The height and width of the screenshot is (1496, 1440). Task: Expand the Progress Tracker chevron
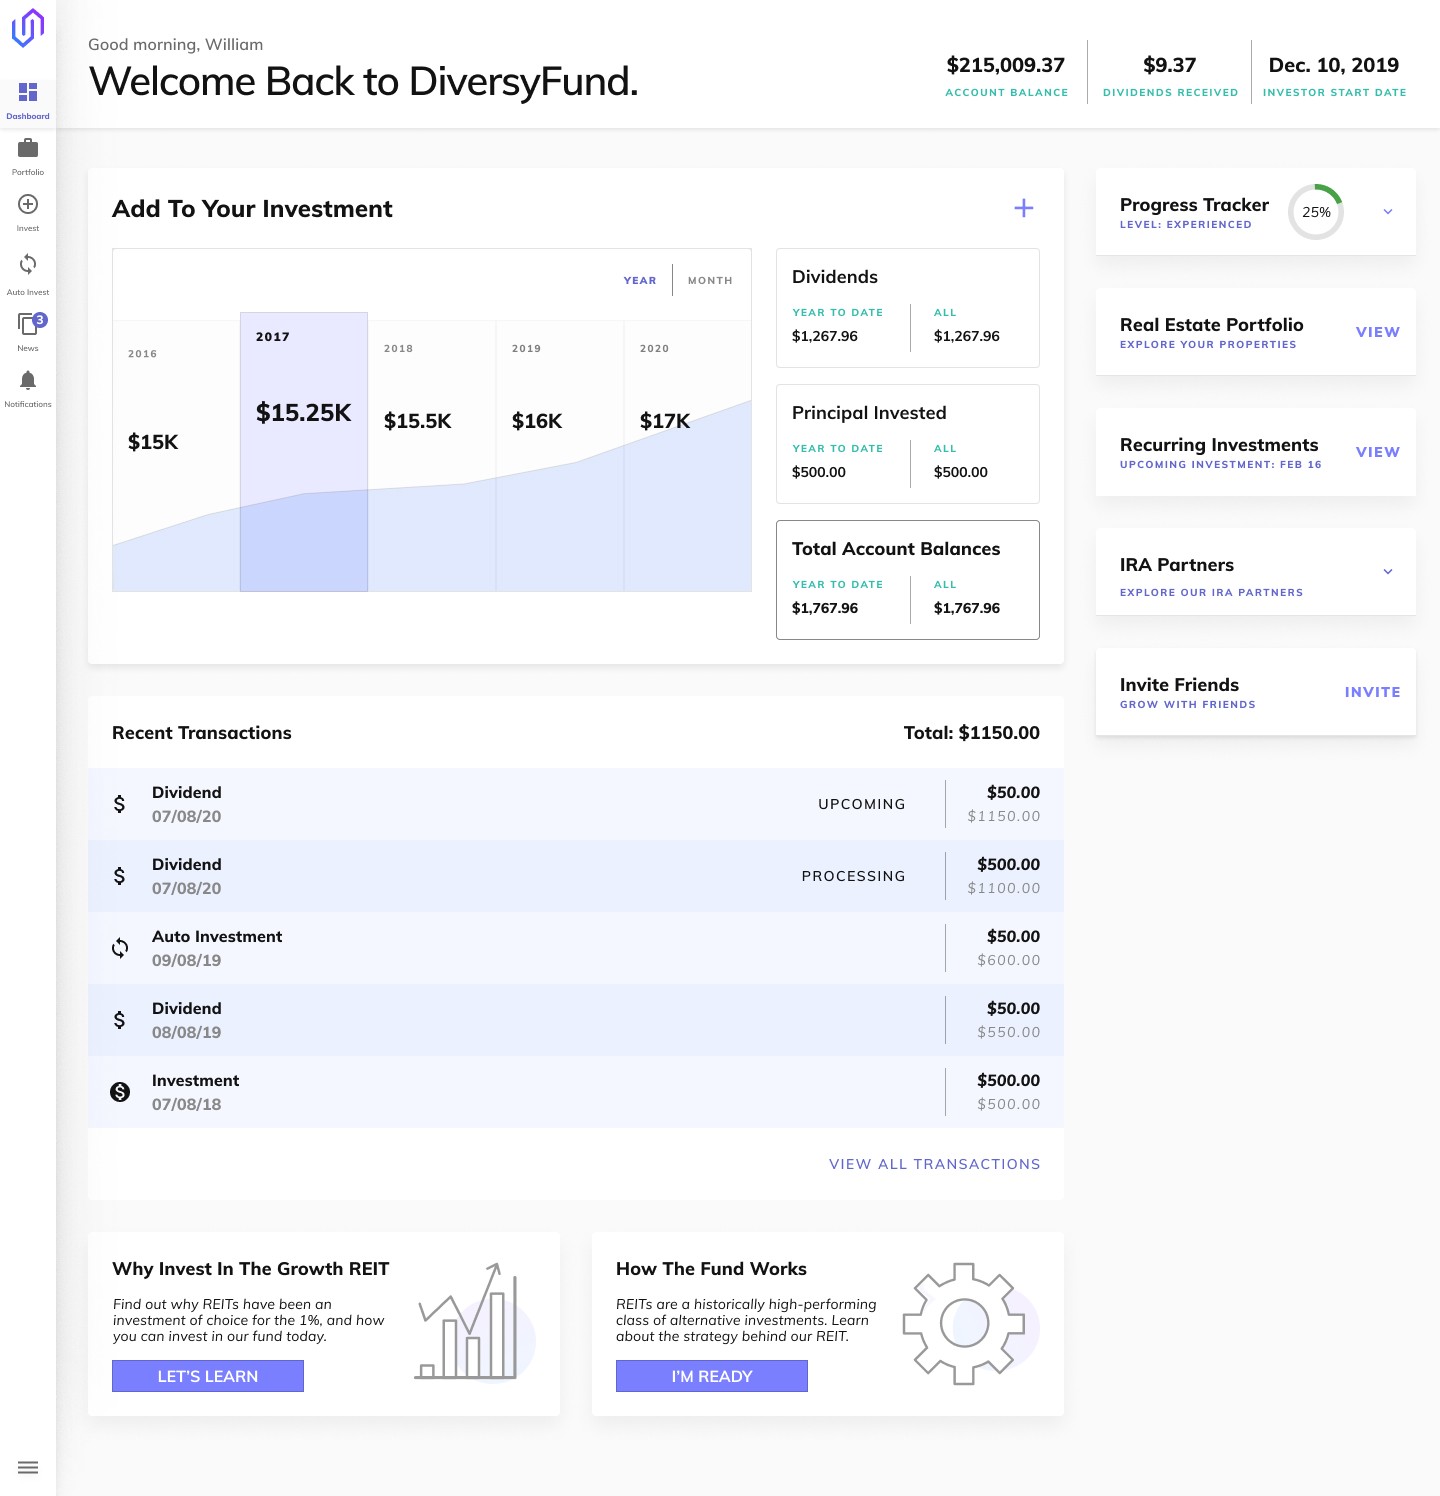(1388, 212)
